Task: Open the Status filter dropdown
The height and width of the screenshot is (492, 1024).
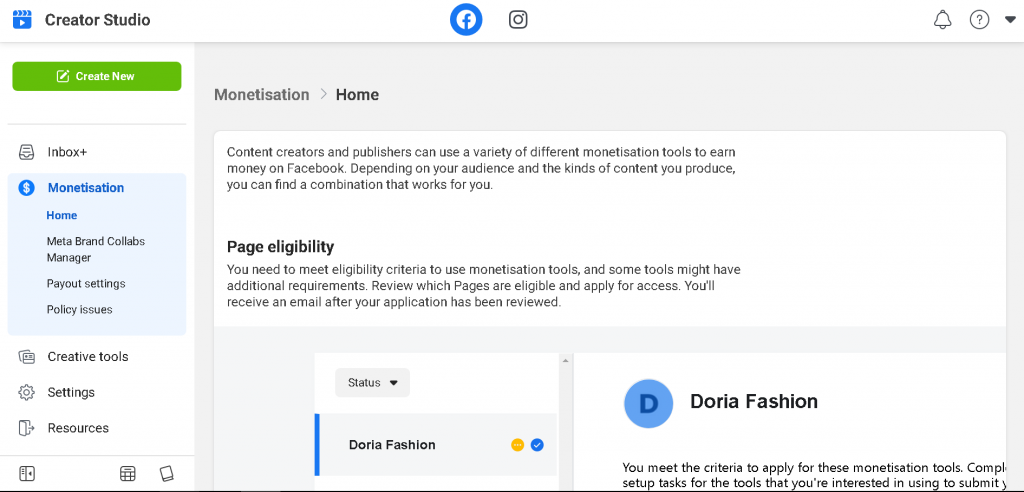Action: pyautogui.click(x=372, y=383)
